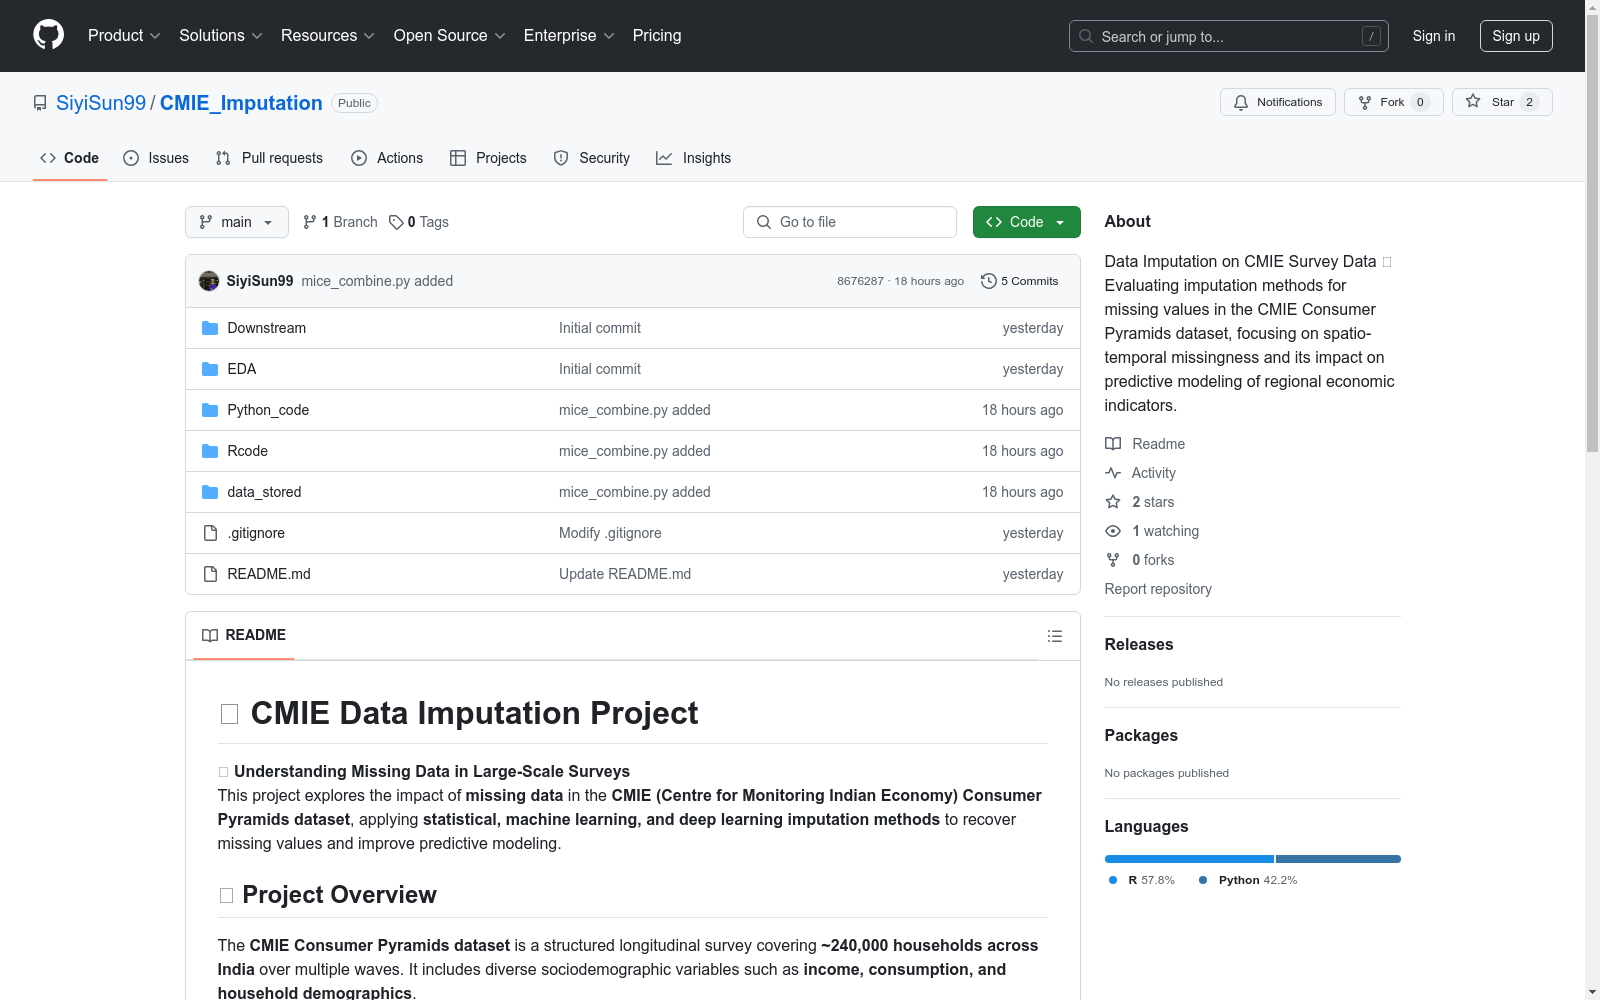The width and height of the screenshot is (1600, 1000).
Task: Click the GitHub logo icon
Action: click(48, 35)
